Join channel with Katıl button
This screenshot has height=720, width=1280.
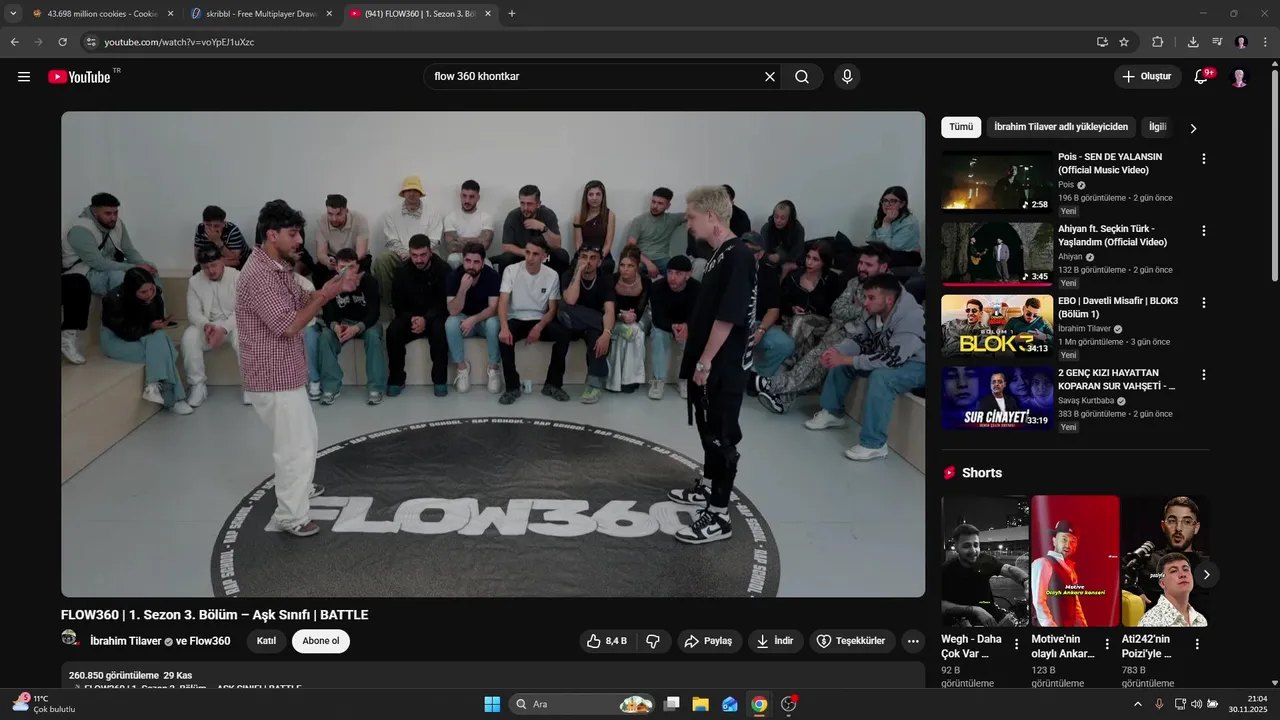pos(266,641)
